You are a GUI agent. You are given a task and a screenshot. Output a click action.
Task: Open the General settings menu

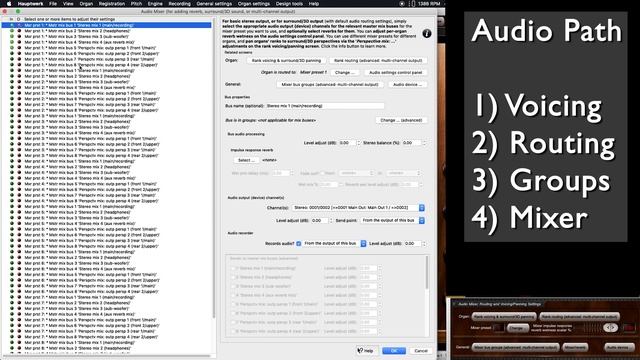pyautogui.click(x=214, y=4)
